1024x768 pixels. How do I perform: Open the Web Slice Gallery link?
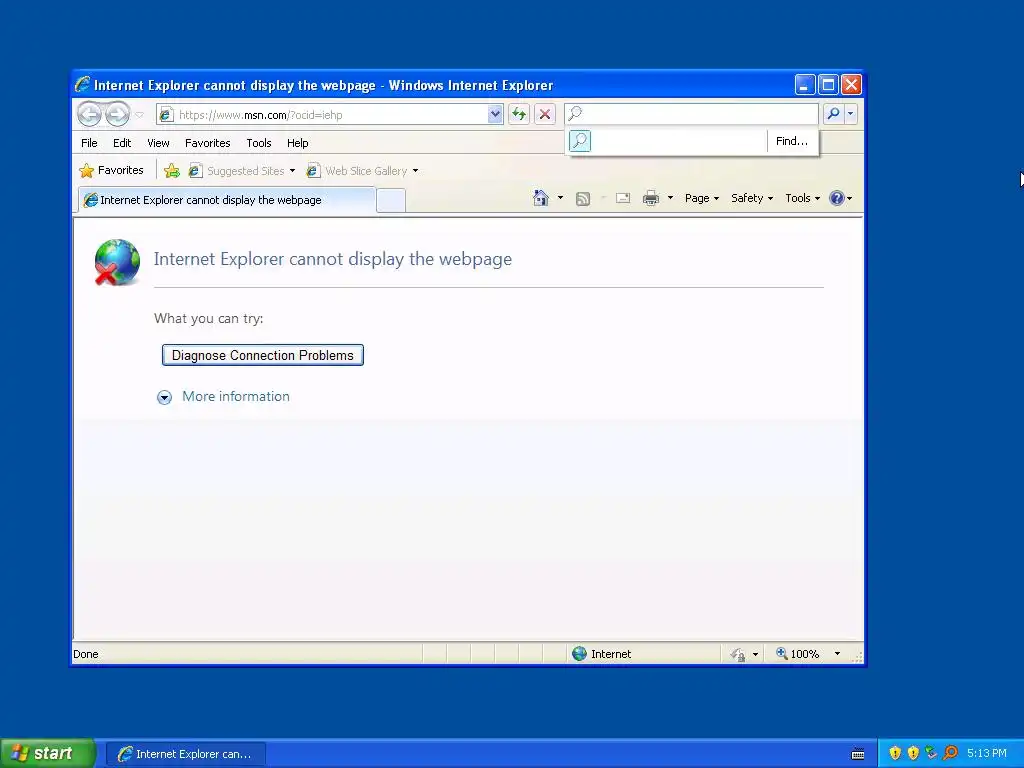click(357, 170)
